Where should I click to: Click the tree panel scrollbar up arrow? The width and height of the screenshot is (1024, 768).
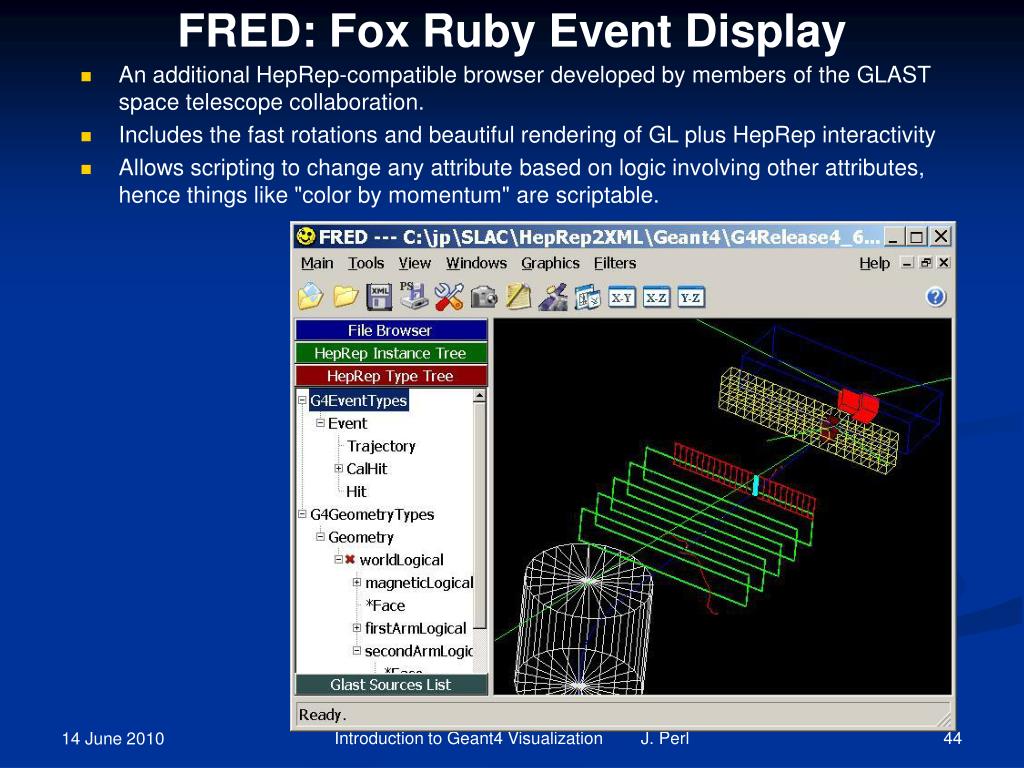479,396
